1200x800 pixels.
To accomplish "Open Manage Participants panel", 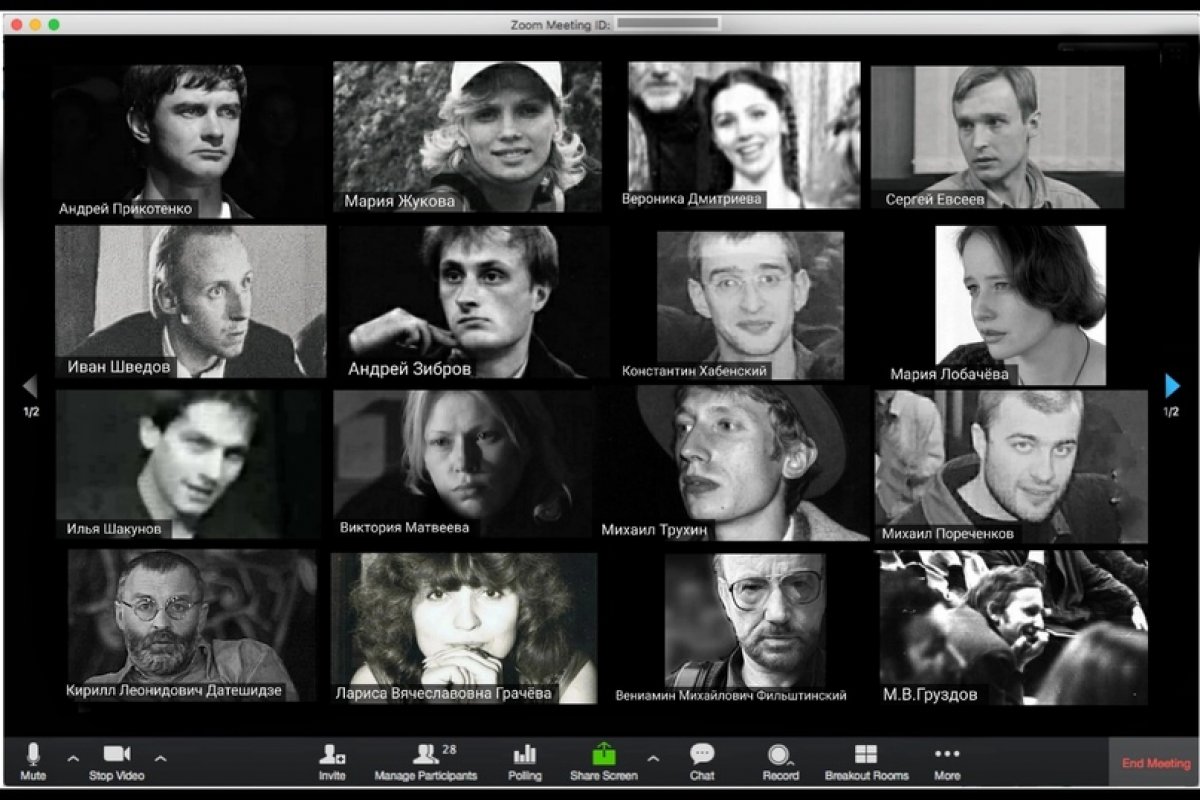I will pos(426,762).
